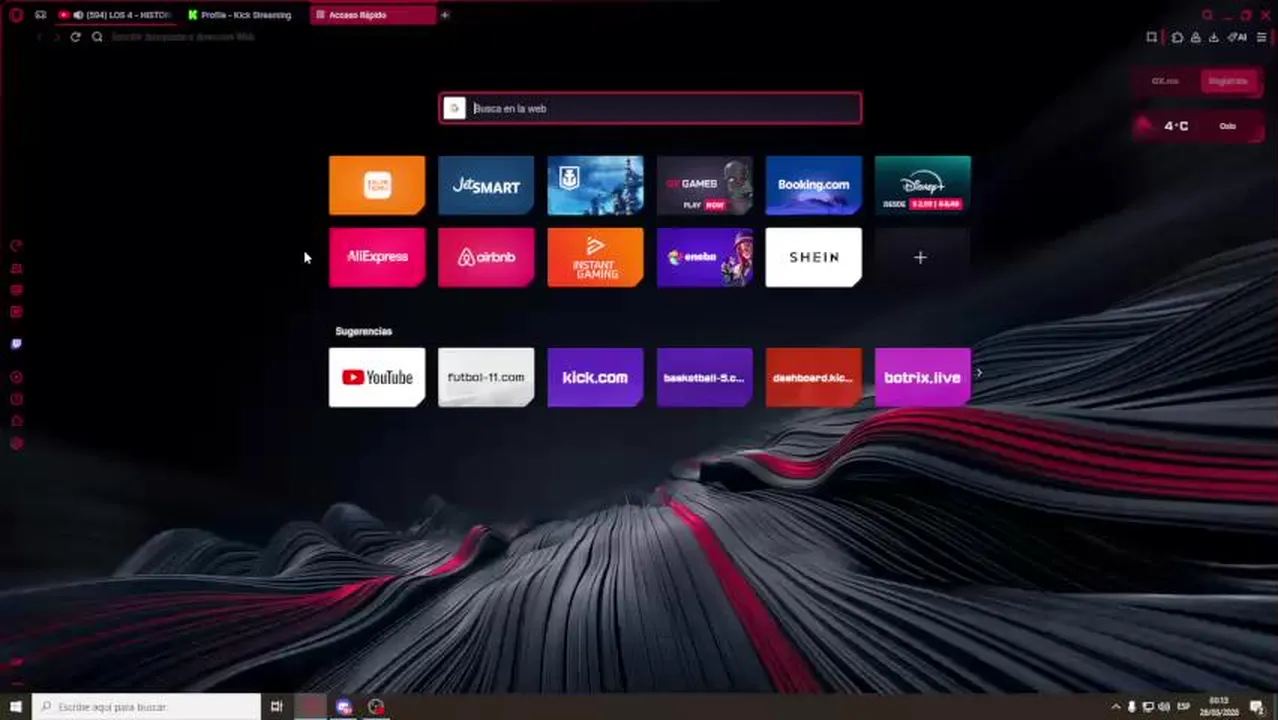Open the extensions cube icon
1278x720 pixels.
coord(1177,37)
